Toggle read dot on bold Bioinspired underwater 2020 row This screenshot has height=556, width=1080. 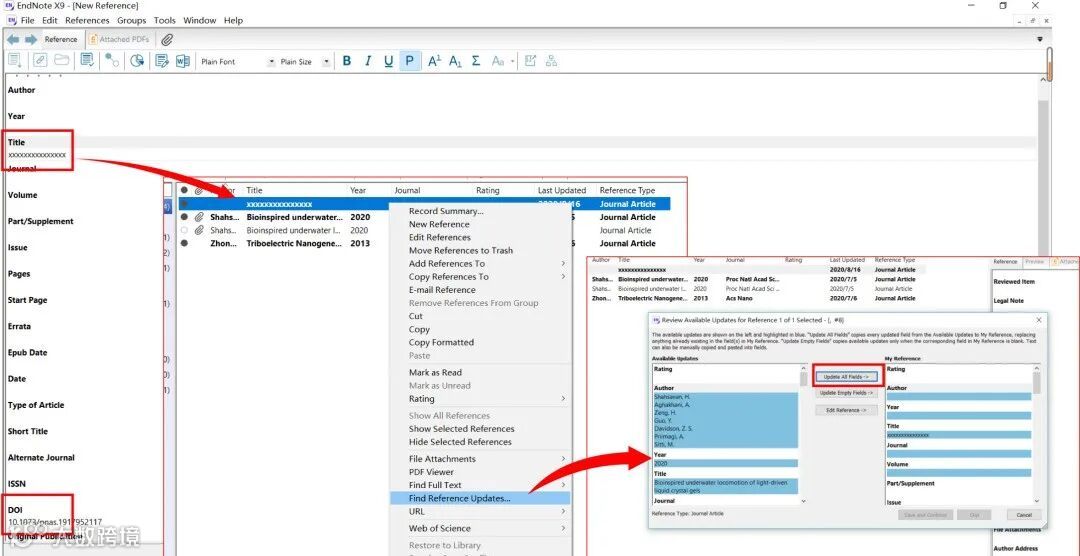(x=184, y=217)
